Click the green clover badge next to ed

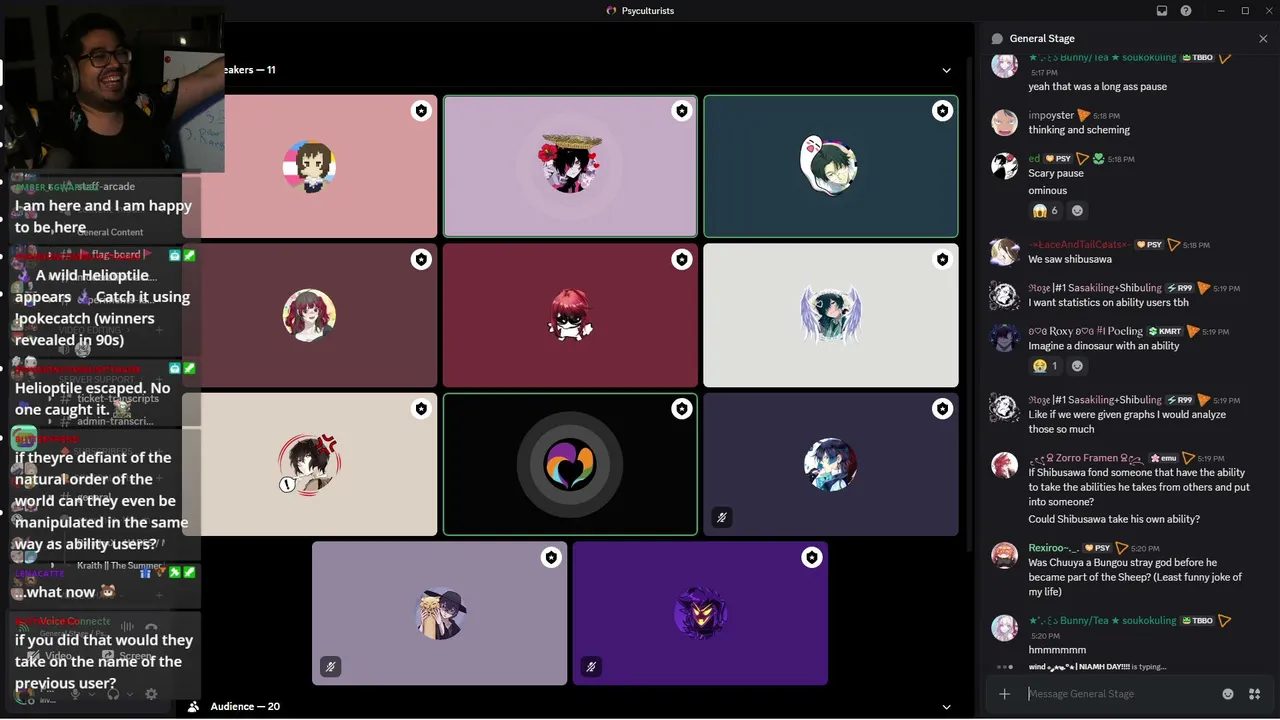point(1098,159)
